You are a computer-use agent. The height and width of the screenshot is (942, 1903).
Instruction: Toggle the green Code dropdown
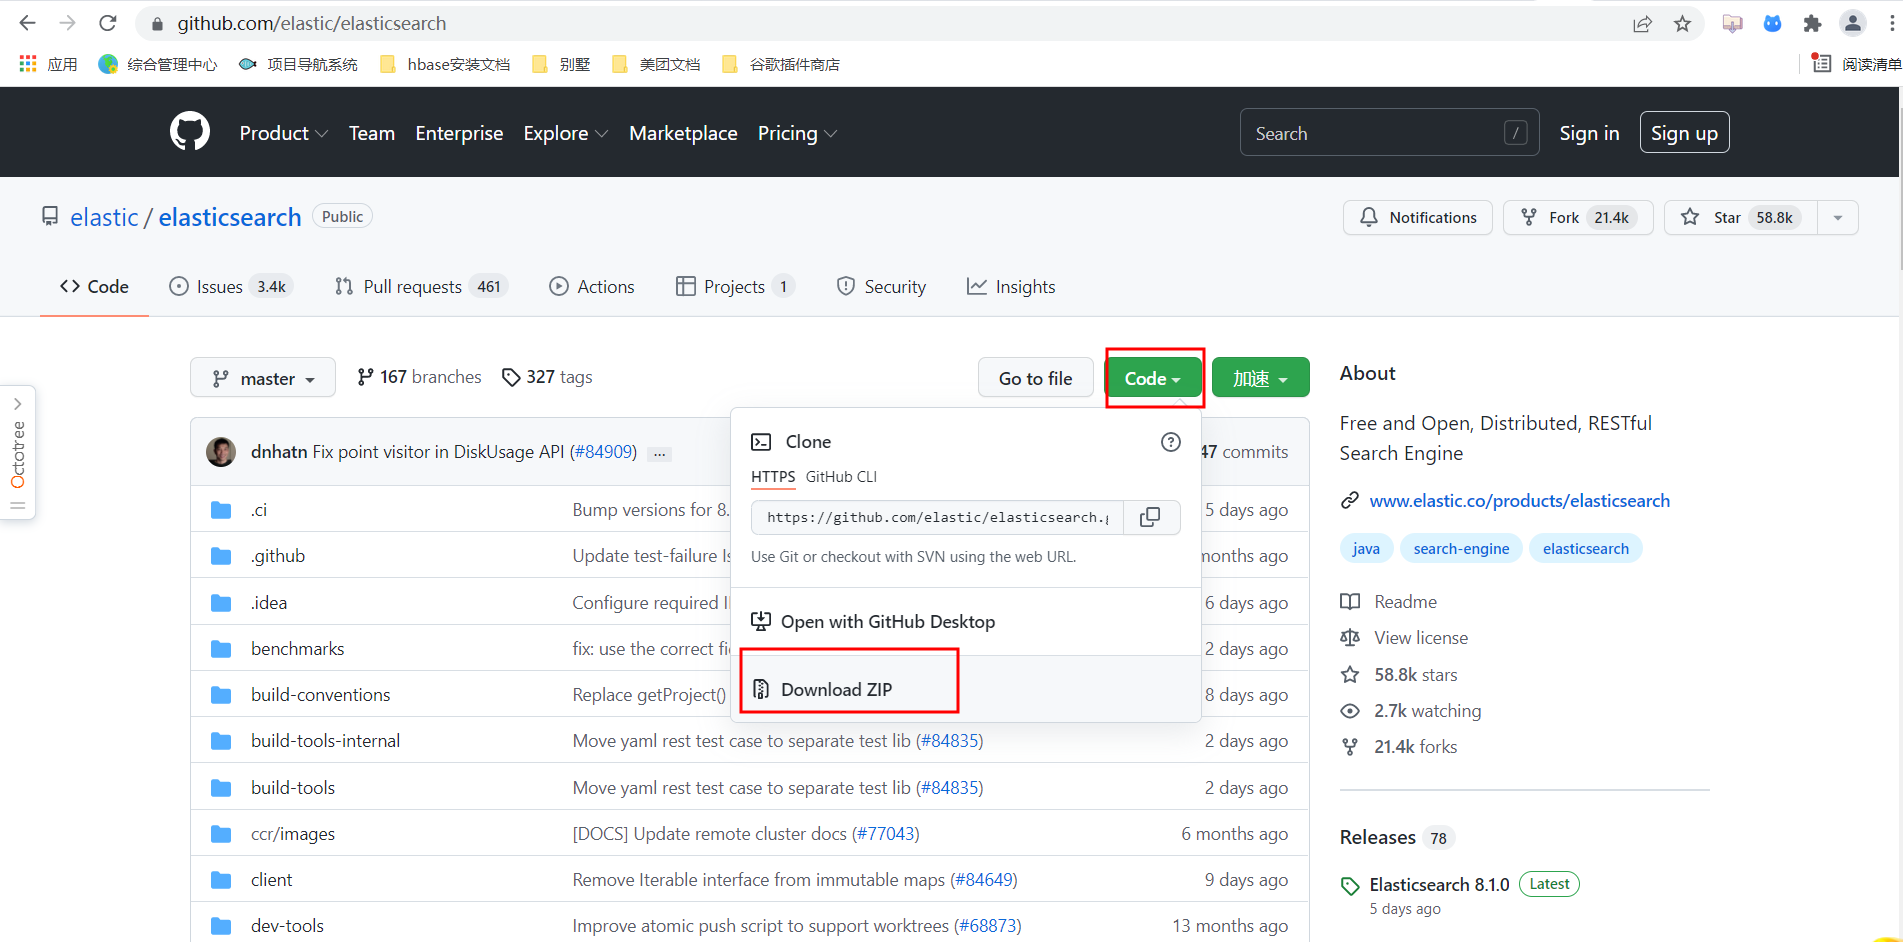pyautogui.click(x=1153, y=378)
